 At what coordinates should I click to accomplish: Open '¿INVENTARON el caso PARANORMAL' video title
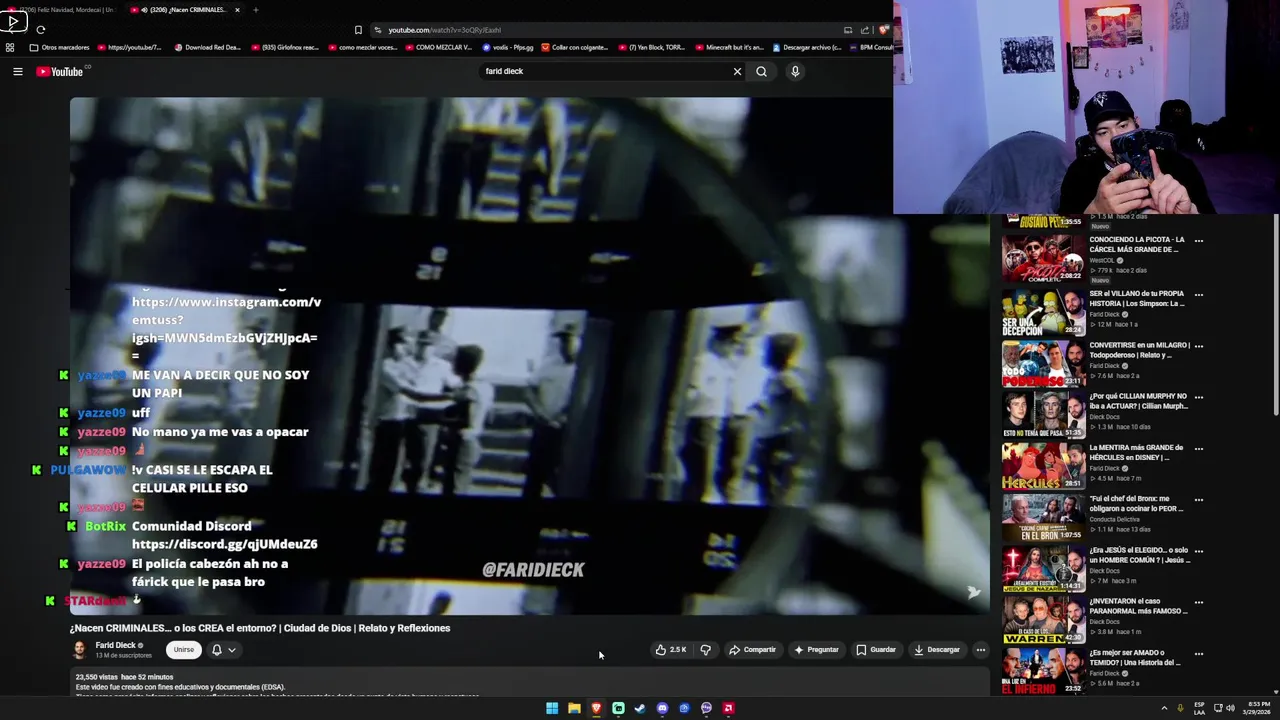click(1138, 606)
